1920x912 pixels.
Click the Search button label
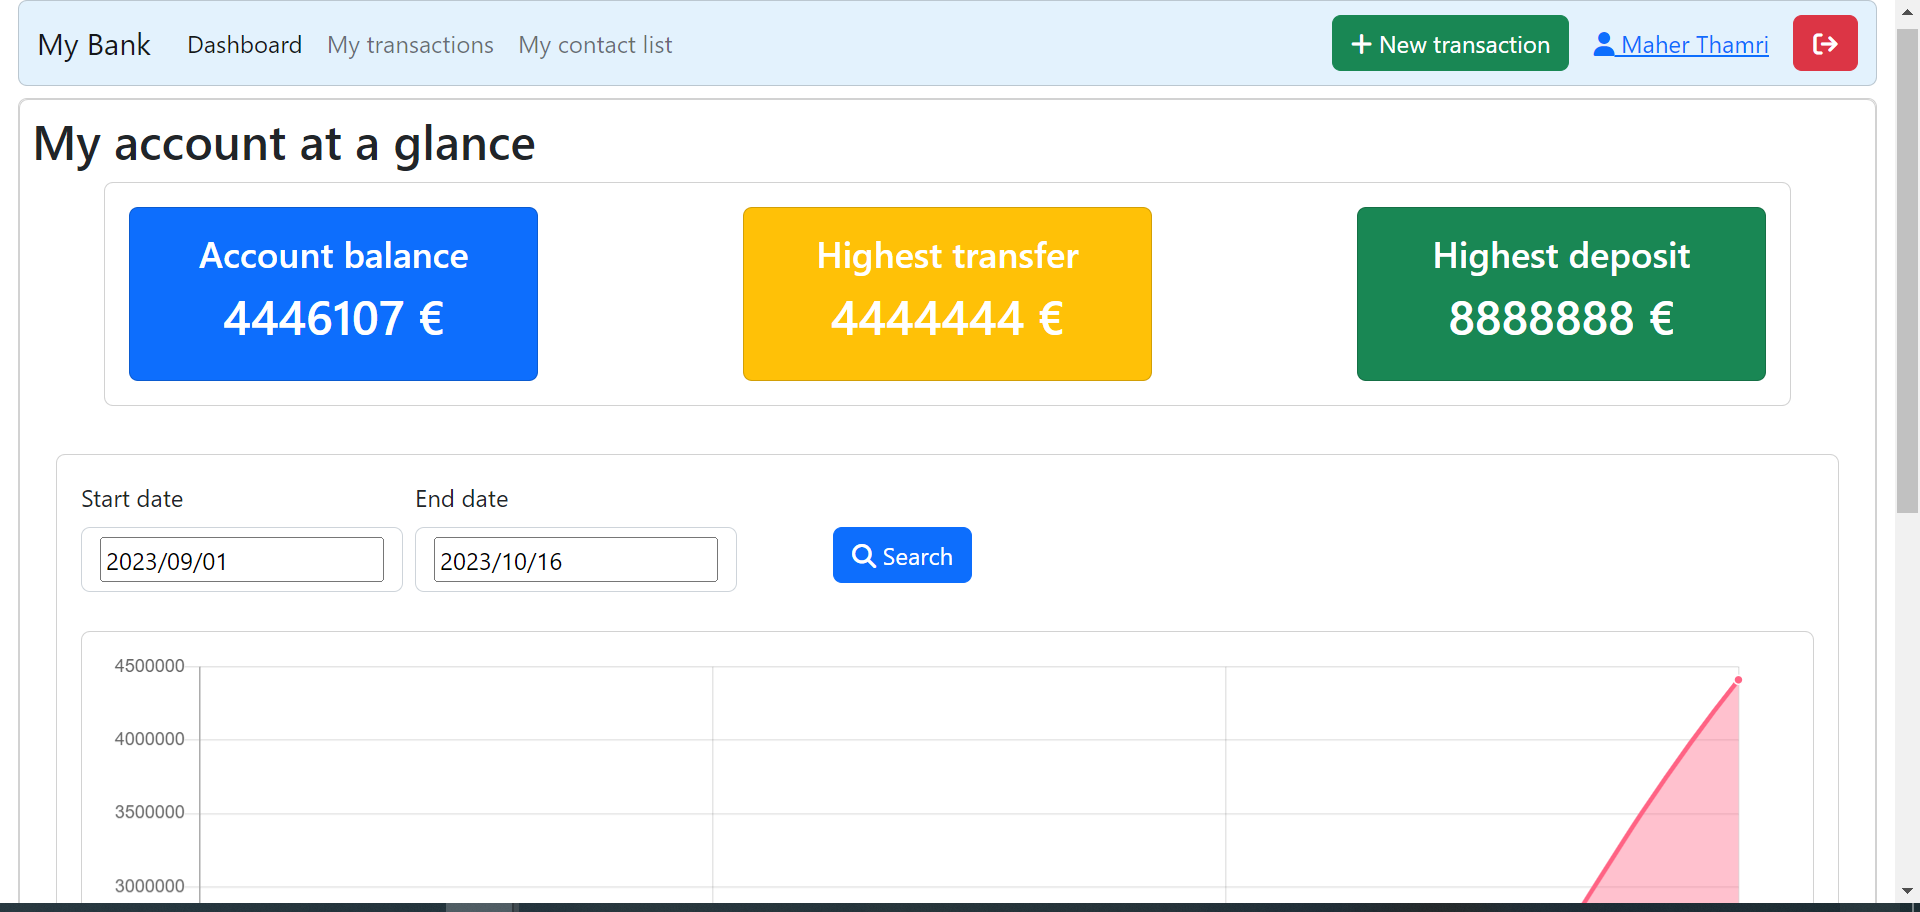click(917, 557)
